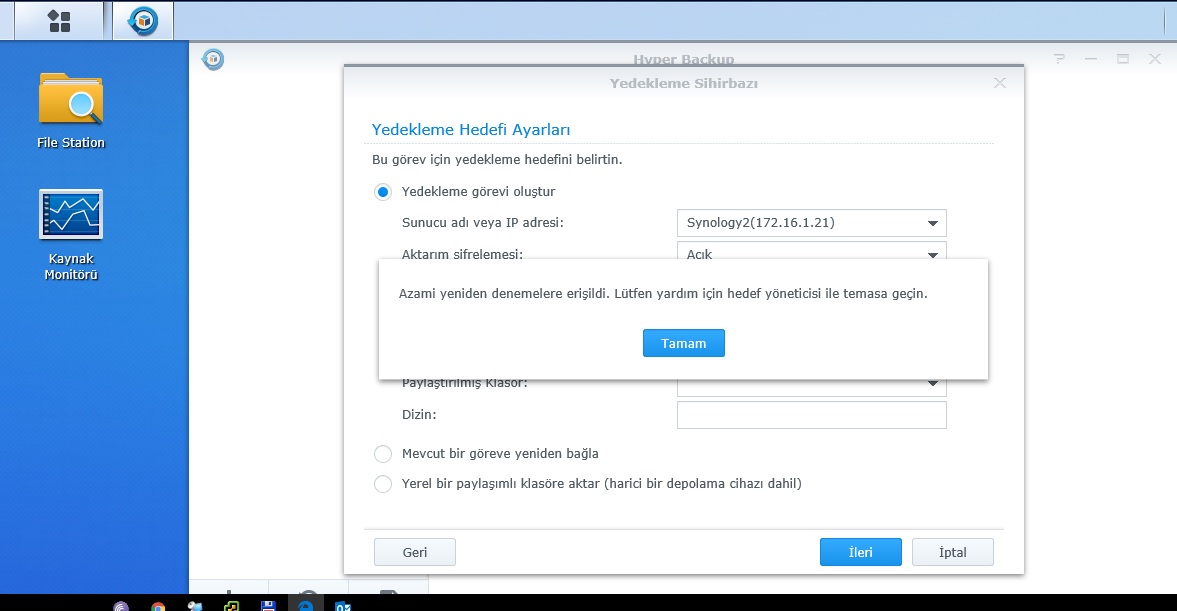1177x611 pixels.
Task: Click into the Dizin text field
Action: pyautogui.click(x=811, y=415)
